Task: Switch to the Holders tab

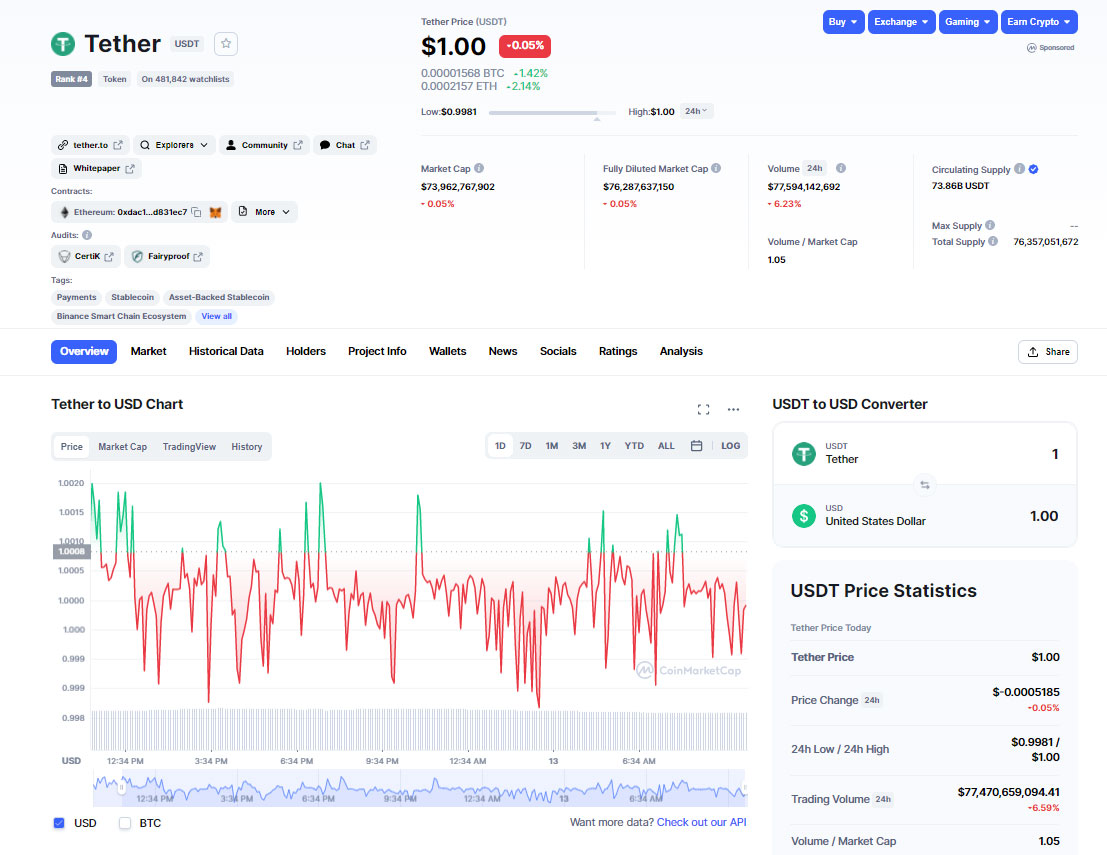Action: pos(306,352)
